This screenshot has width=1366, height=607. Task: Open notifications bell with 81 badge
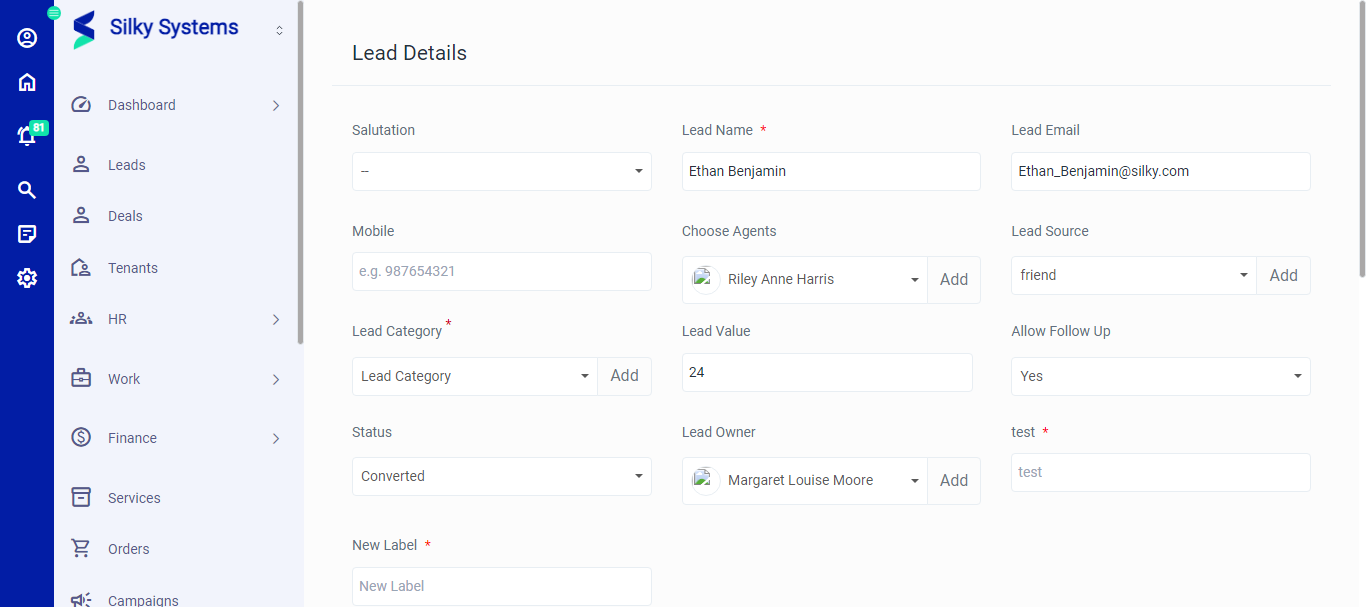27,136
